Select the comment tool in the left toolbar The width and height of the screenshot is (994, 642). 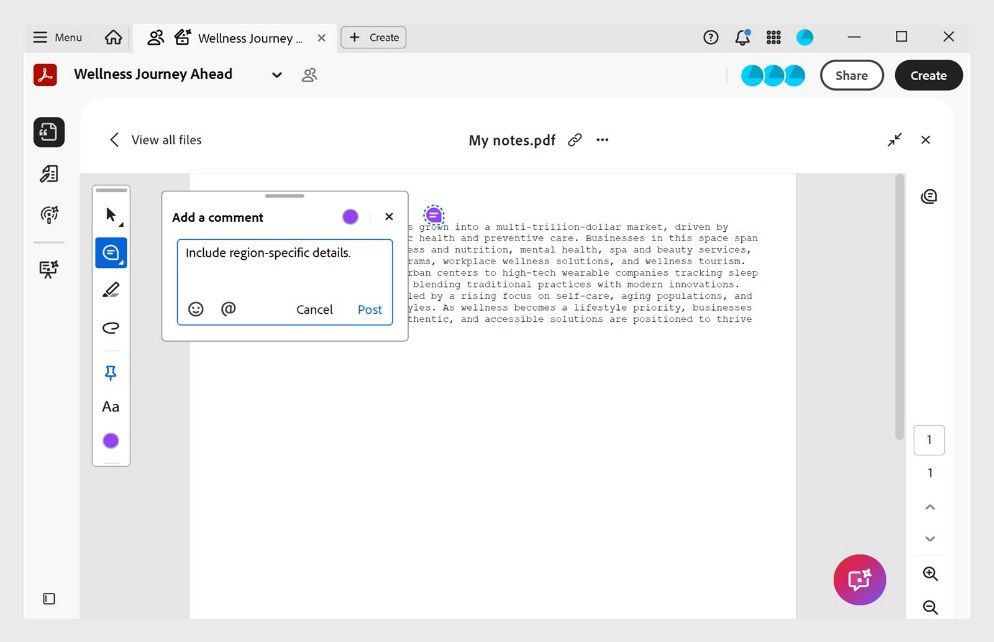click(x=110, y=252)
